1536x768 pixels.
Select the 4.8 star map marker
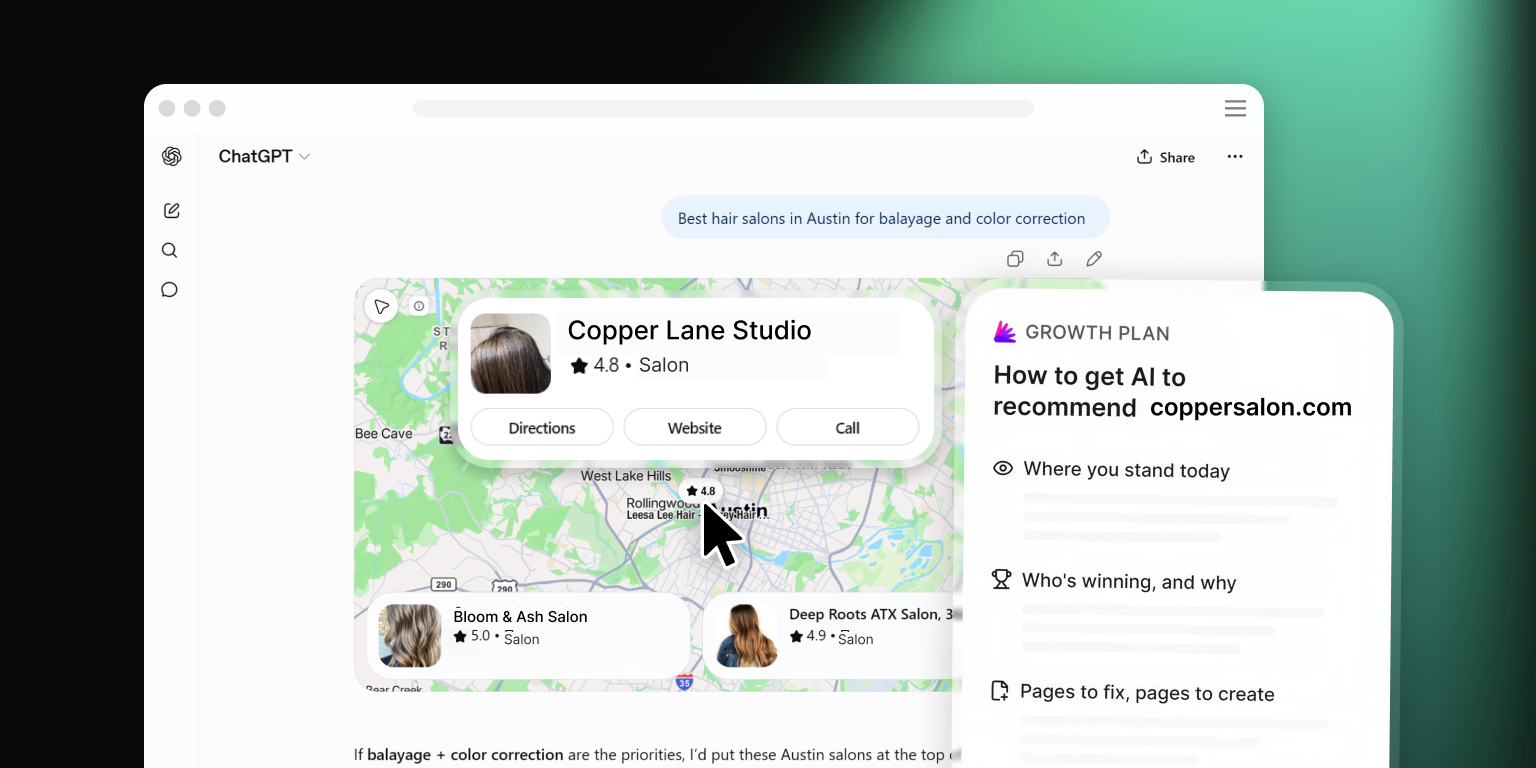click(x=701, y=491)
